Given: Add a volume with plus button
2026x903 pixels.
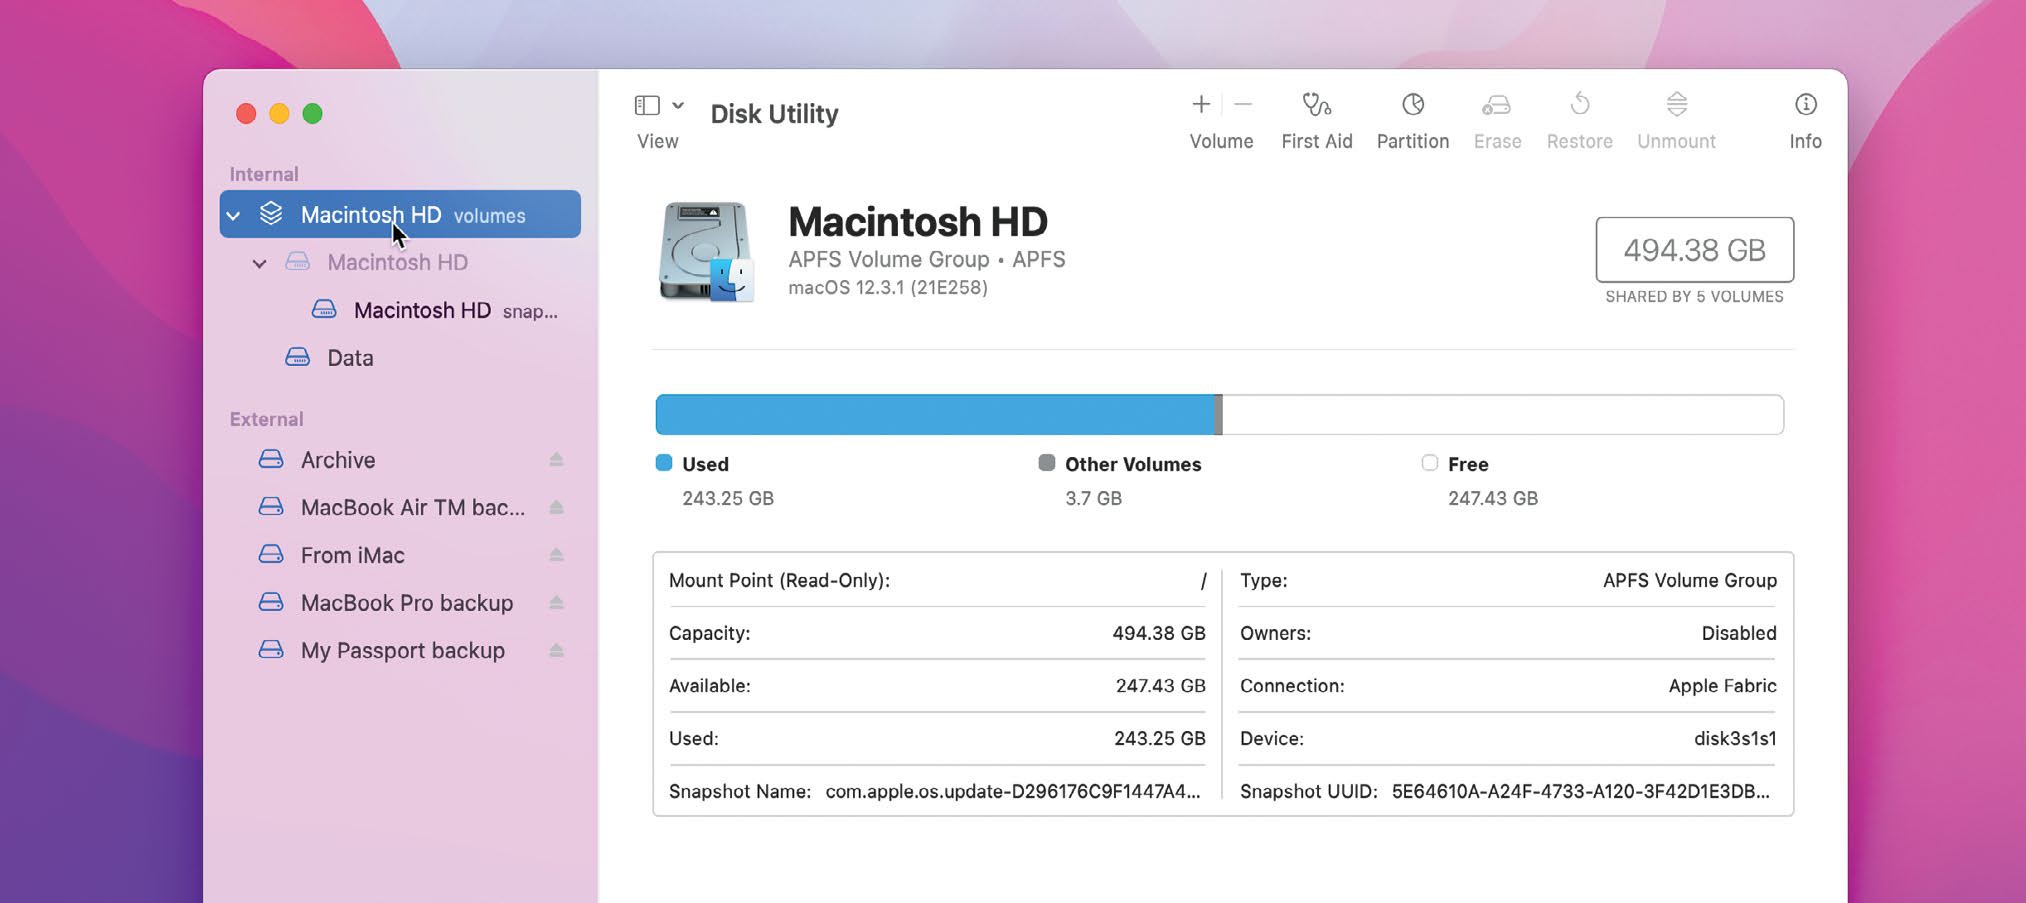Looking at the screenshot, I should 1201,104.
